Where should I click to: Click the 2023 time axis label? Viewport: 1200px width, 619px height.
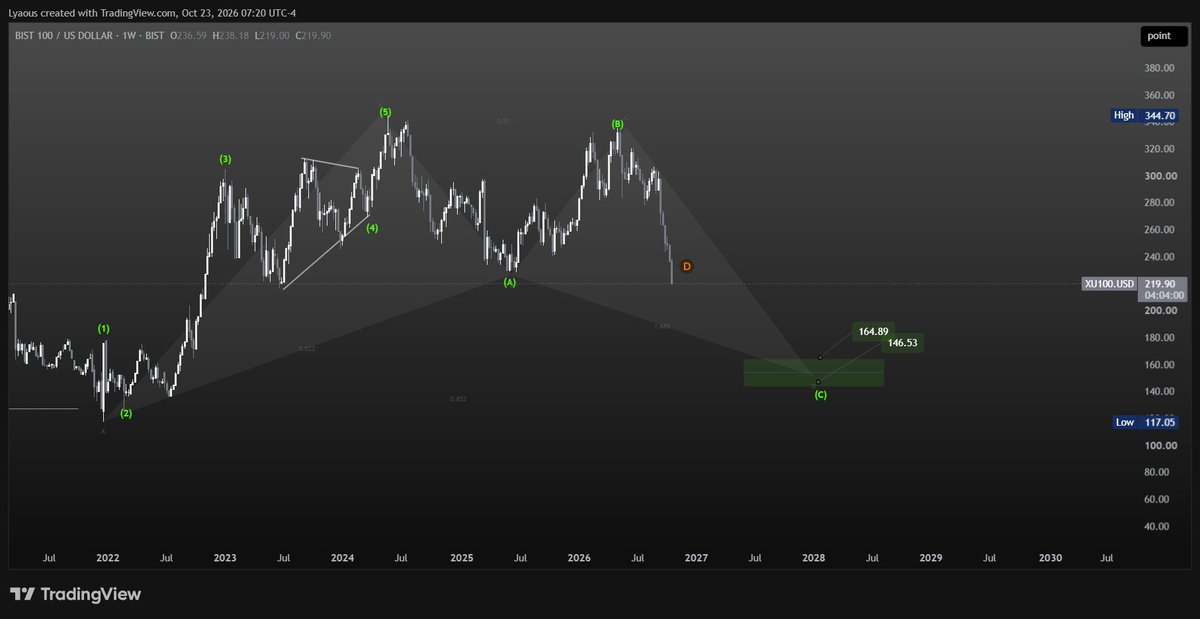(225, 558)
